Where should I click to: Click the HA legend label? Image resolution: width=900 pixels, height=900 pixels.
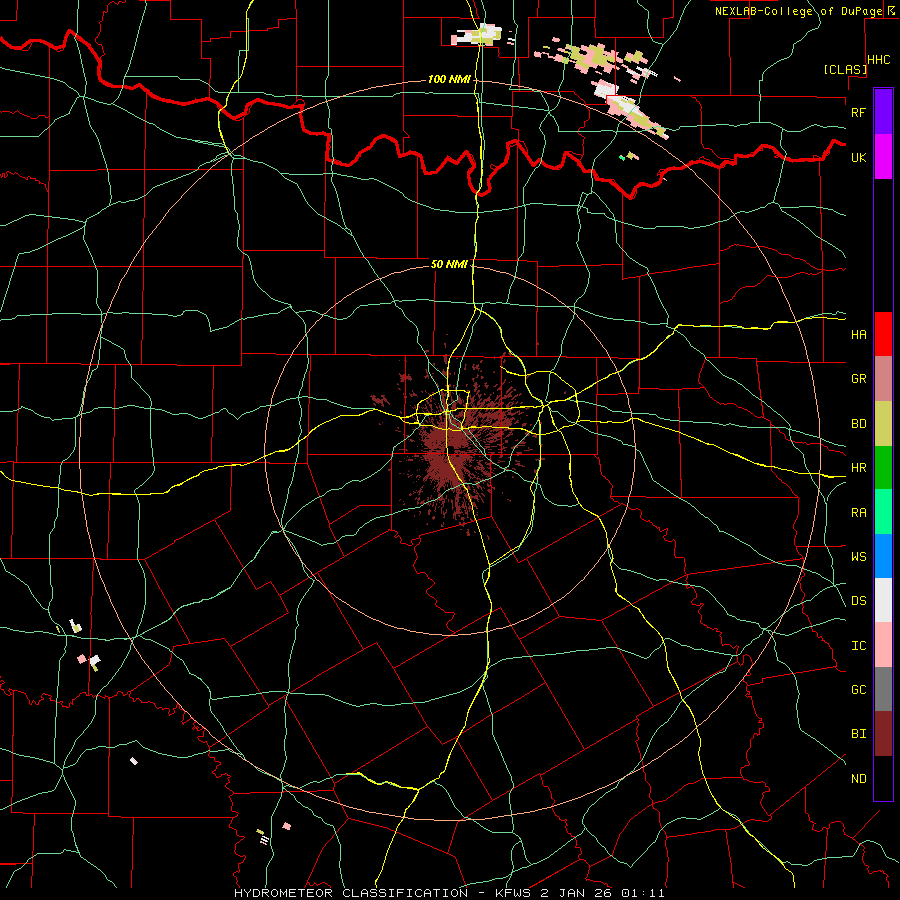click(x=858, y=335)
